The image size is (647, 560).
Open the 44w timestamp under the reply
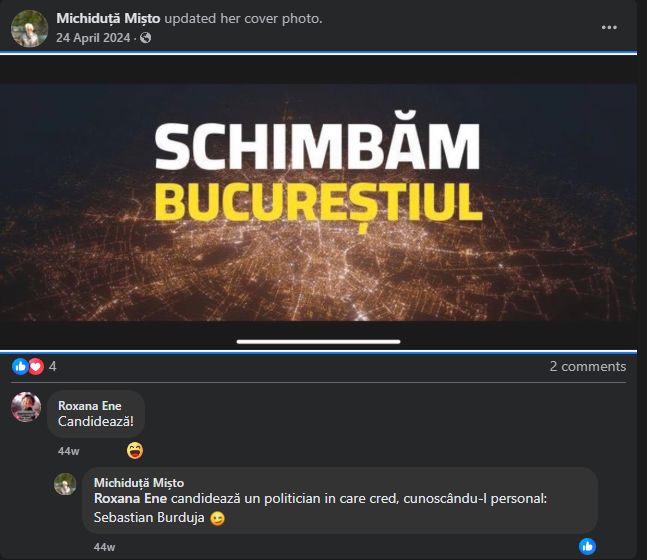[104, 547]
